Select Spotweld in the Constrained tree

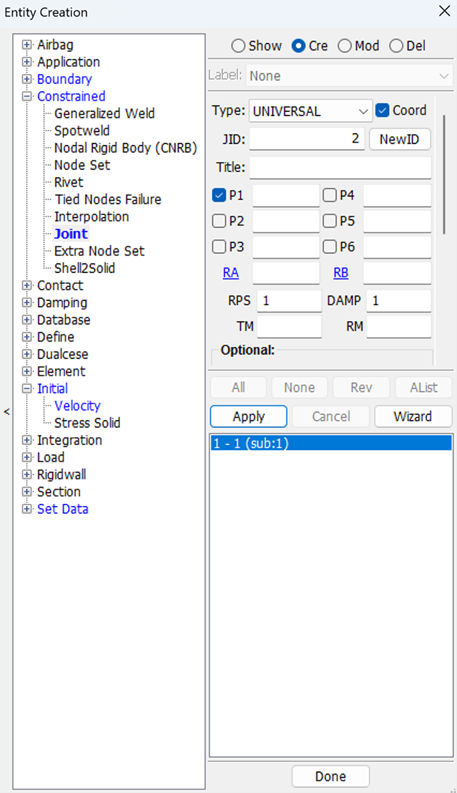pos(82,131)
